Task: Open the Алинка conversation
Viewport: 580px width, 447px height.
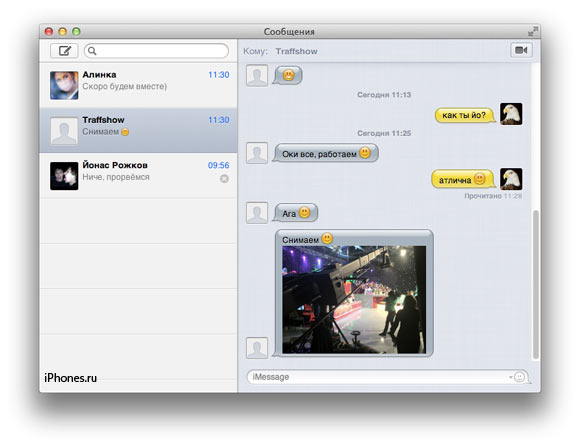Action: (138, 85)
